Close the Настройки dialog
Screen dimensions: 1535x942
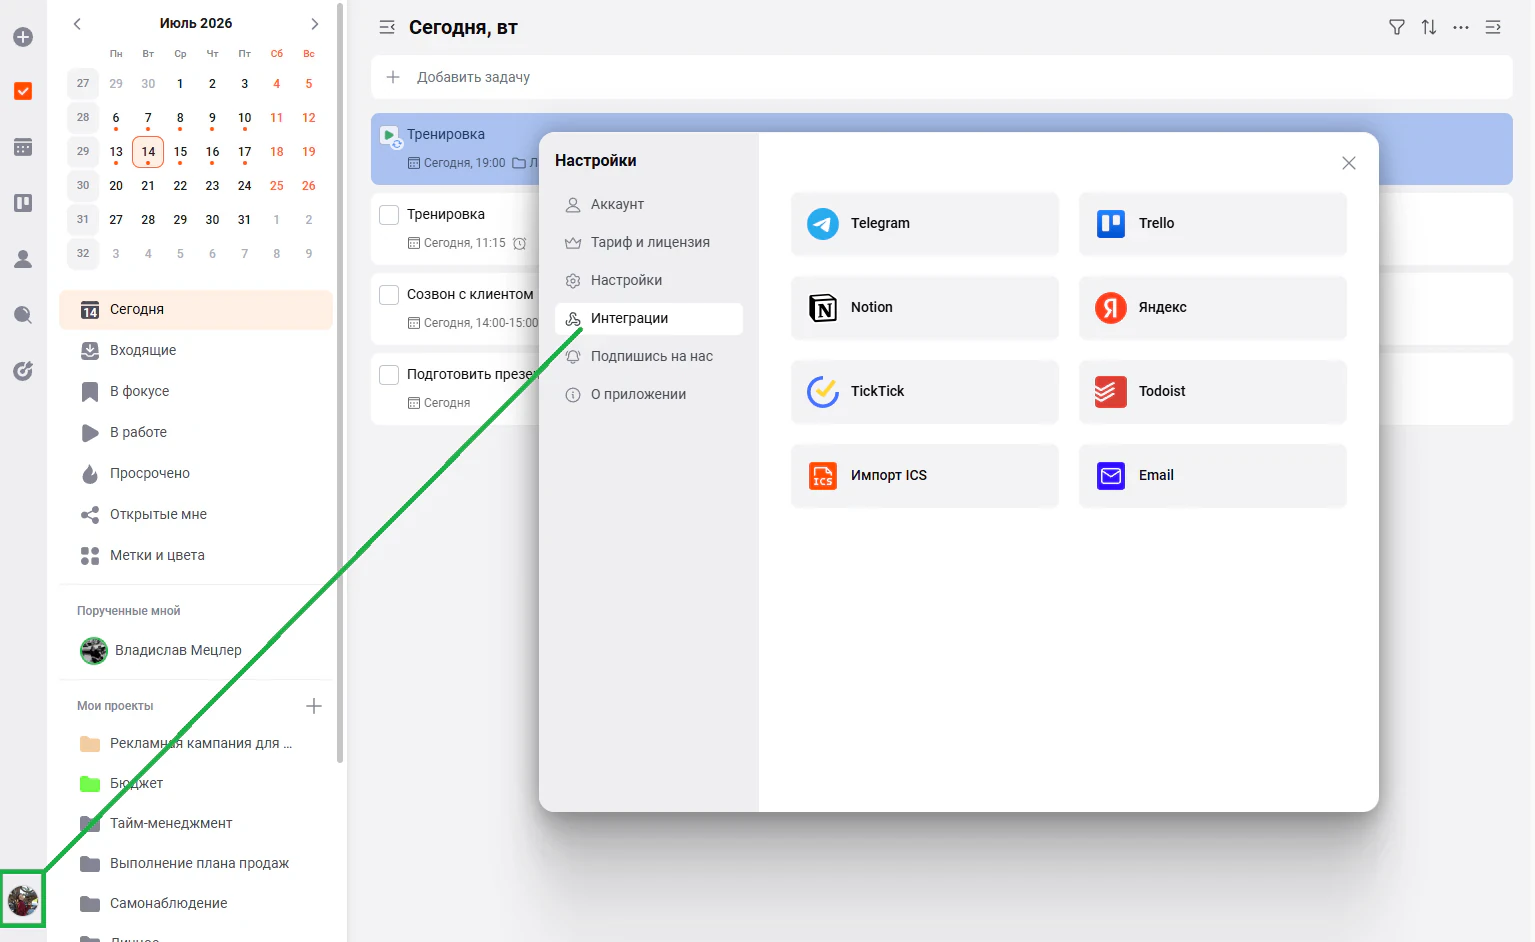click(1349, 163)
